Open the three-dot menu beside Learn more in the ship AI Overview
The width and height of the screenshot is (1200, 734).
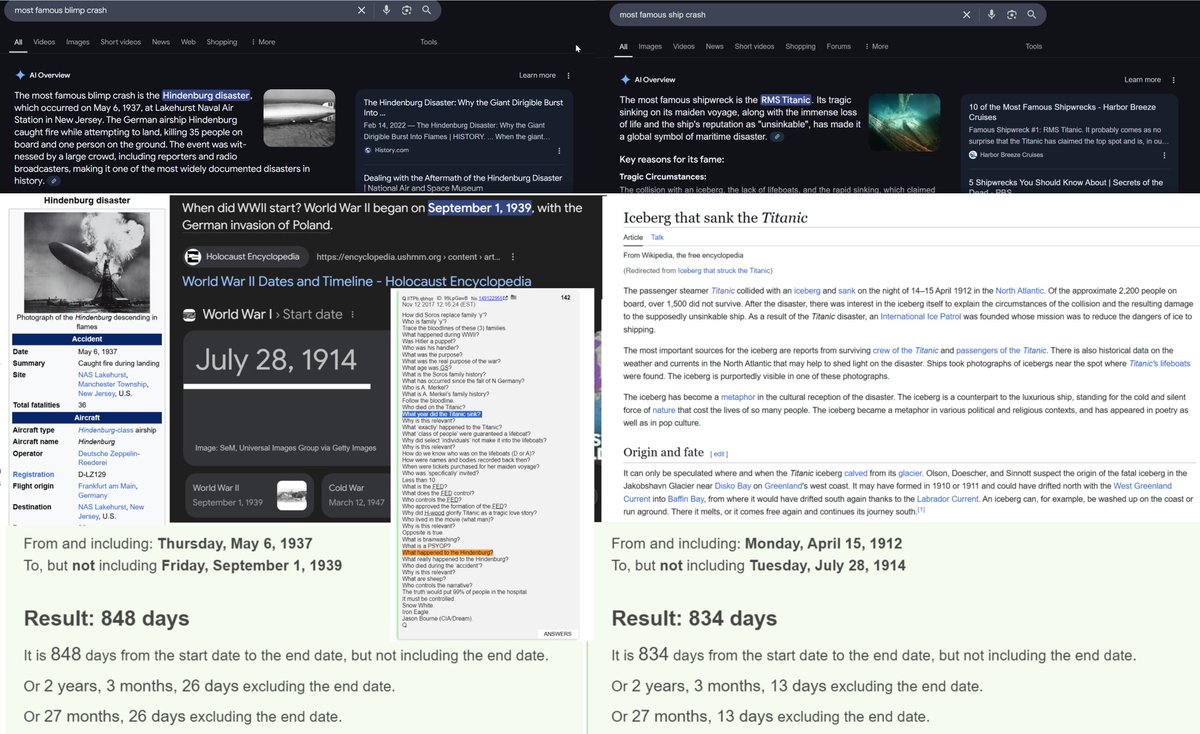point(1174,79)
